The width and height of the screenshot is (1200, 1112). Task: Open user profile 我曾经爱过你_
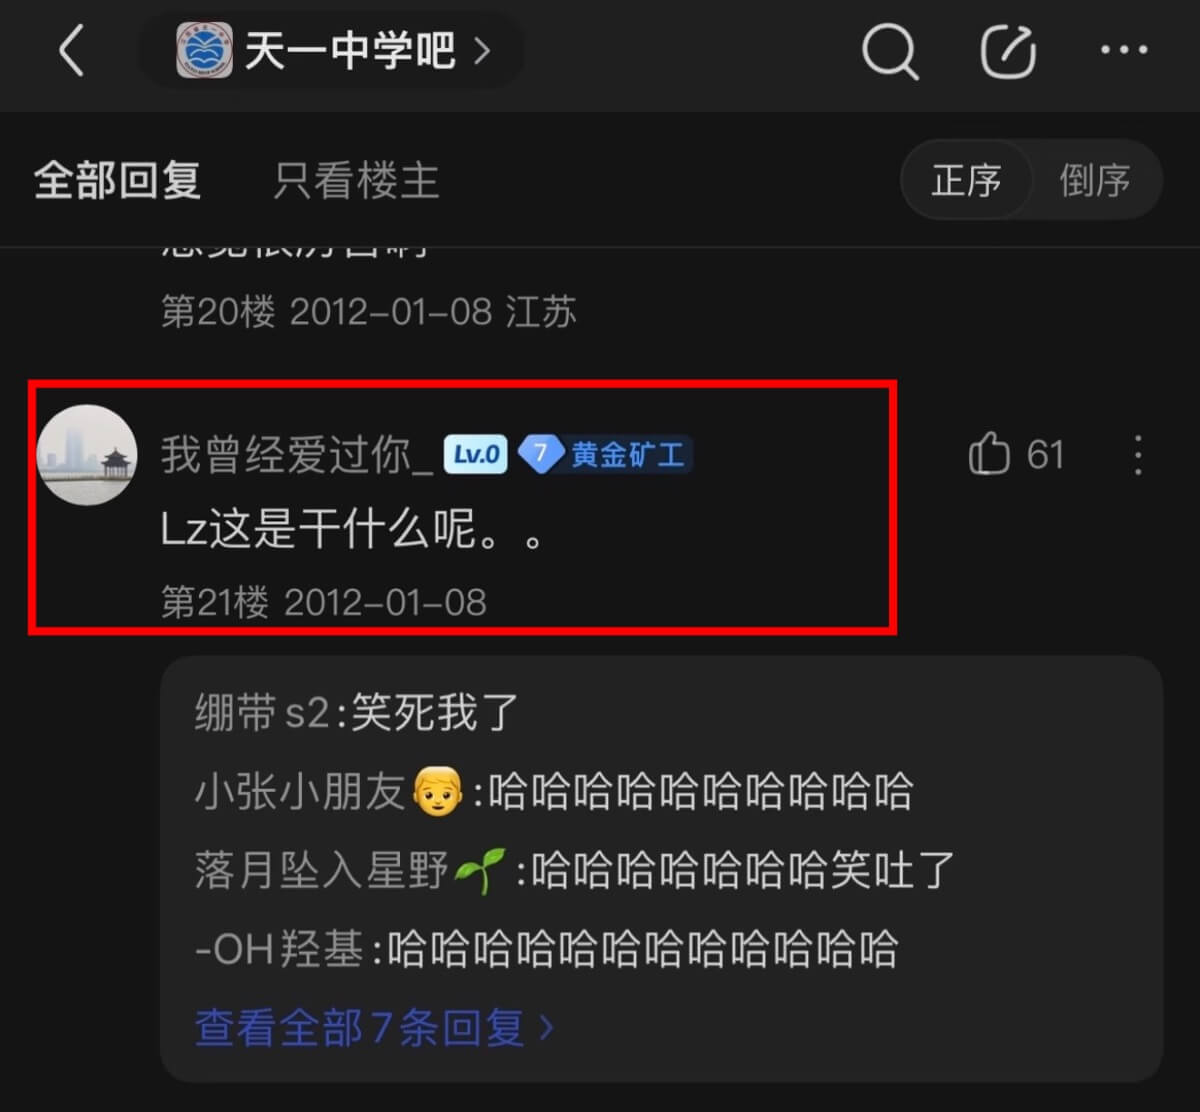point(297,456)
